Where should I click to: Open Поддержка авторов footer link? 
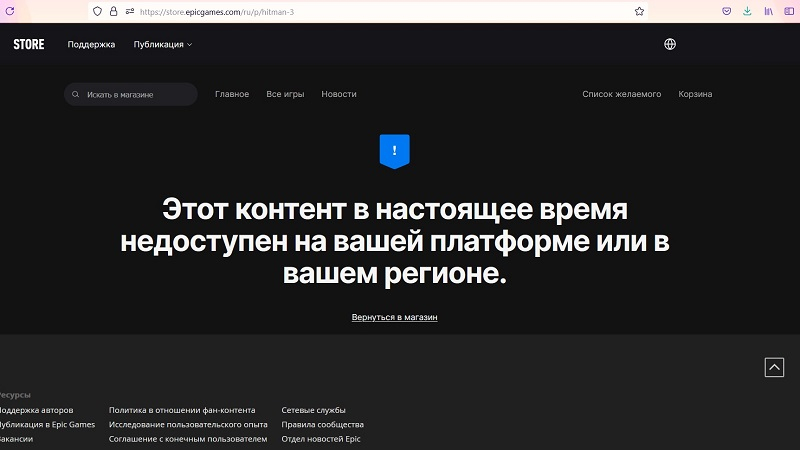(36, 410)
